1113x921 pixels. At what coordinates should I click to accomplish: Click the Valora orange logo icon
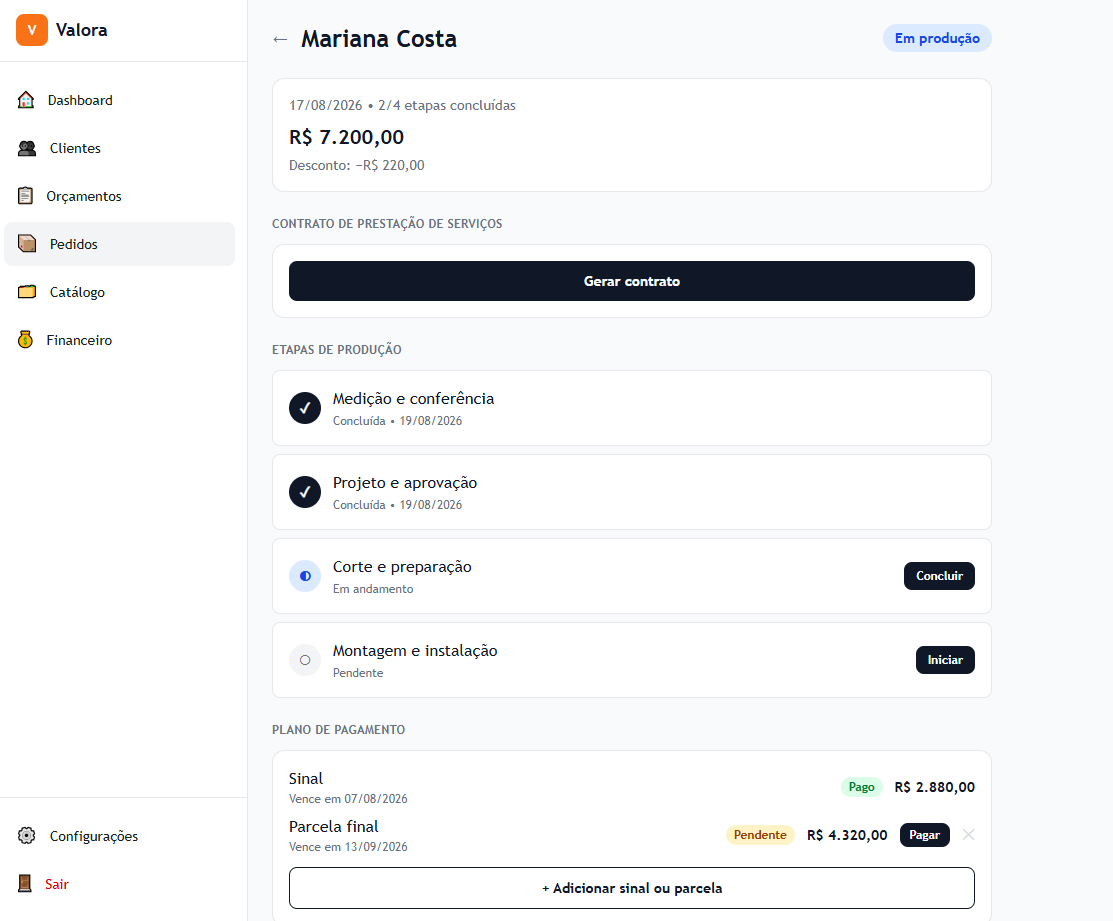(x=32, y=30)
